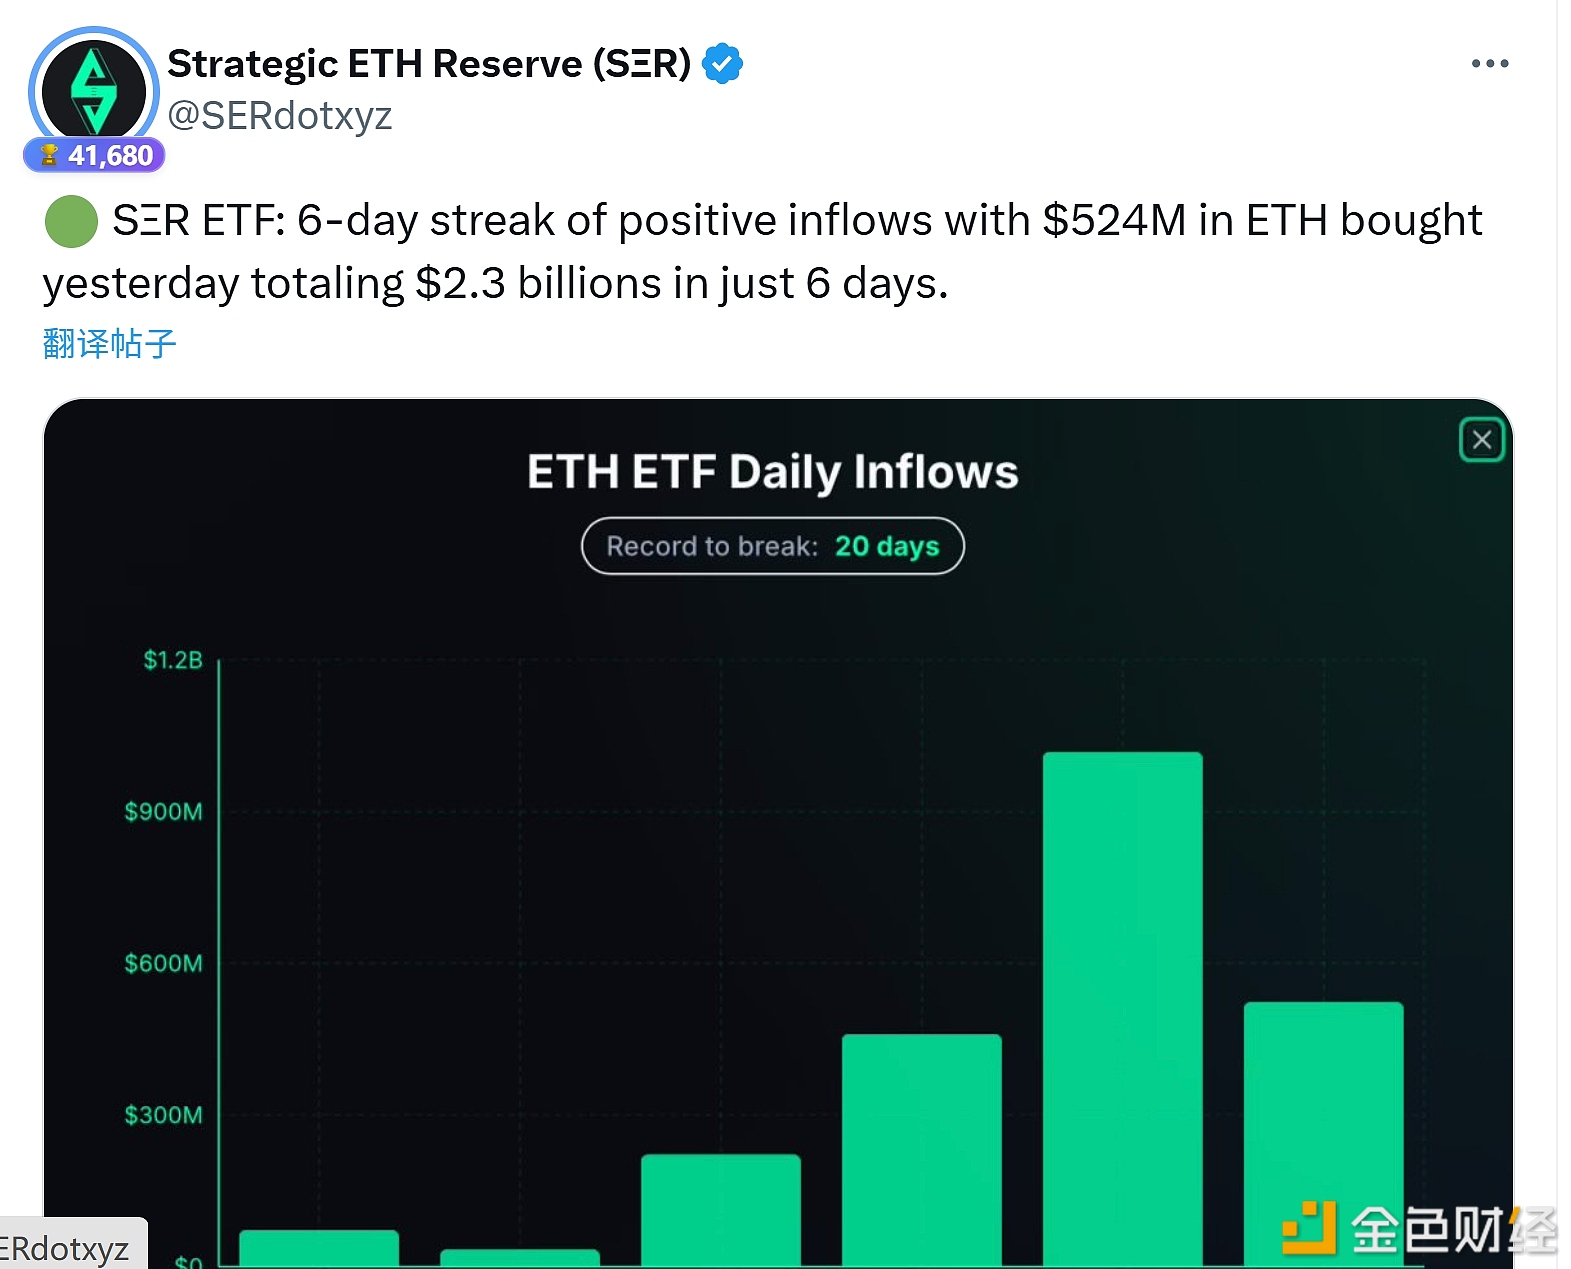Image resolution: width=1571 pixels, height=1269 pixels.
Task: Click the 41,680 trophy score badge
Action: pos(95,156)
